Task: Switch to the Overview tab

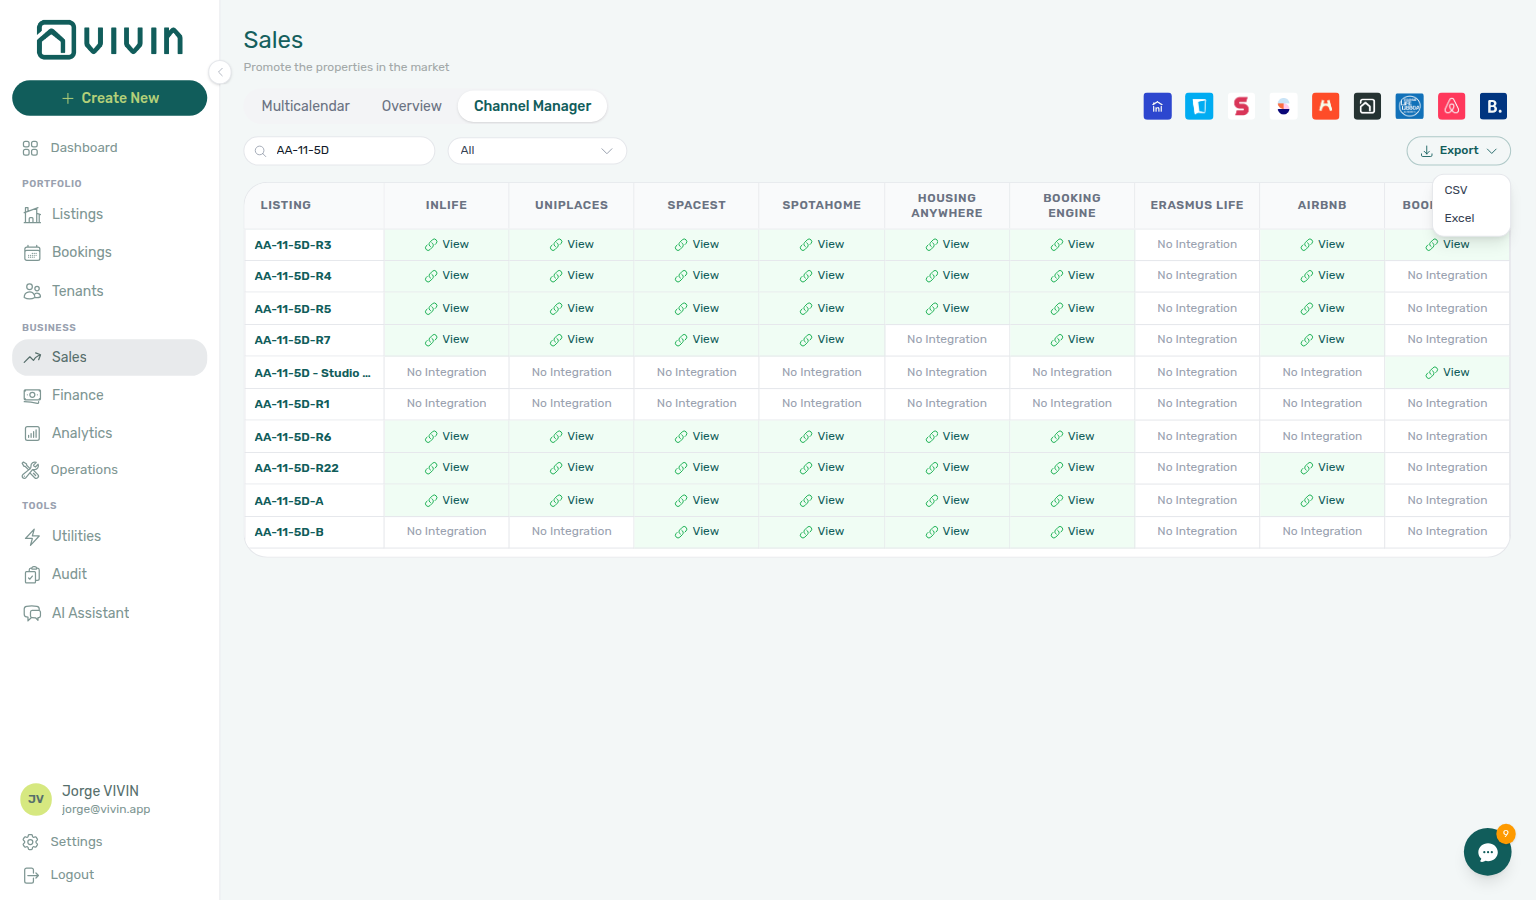Action: [x=411, y=106]
